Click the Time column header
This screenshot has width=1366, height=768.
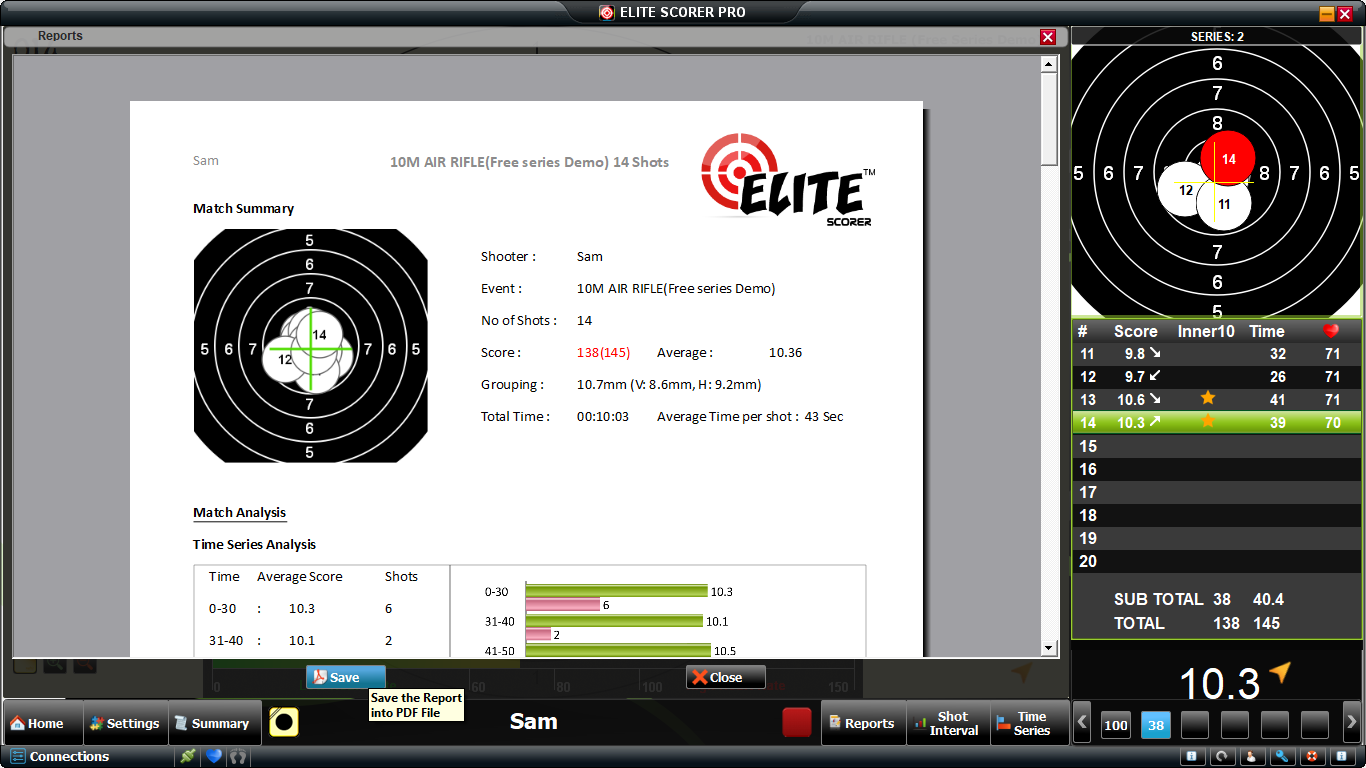(x=1267, y=331)
